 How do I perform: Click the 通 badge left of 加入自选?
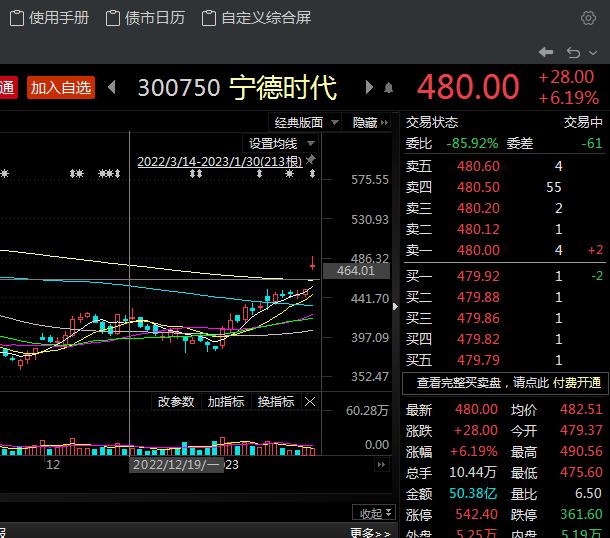8,88
